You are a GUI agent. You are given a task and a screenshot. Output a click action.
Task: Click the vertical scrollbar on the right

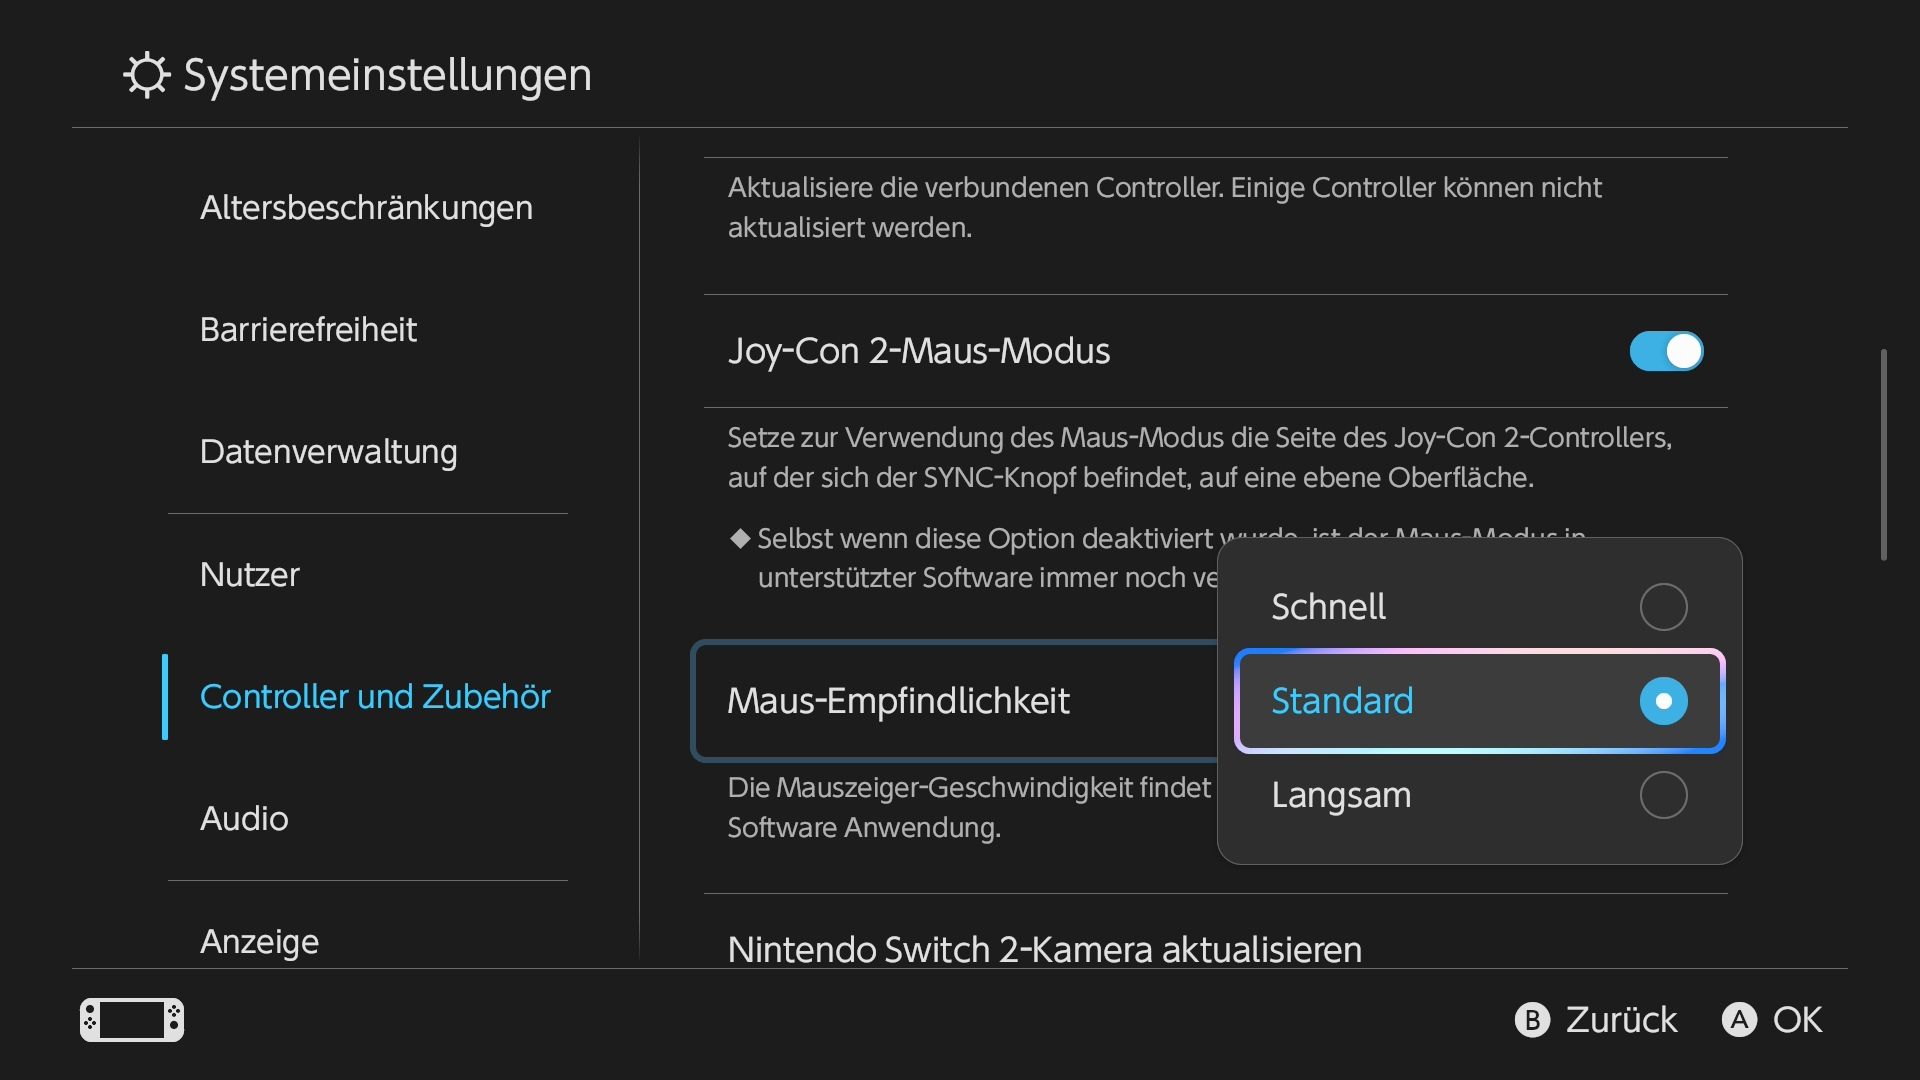click(x=1884, y=455)
